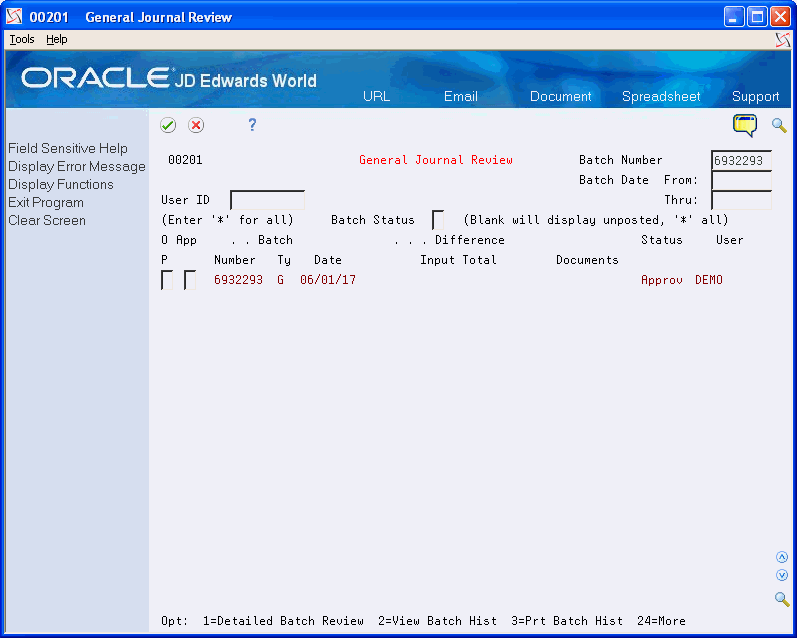Click the application icon in the title bar

(14, 17)
